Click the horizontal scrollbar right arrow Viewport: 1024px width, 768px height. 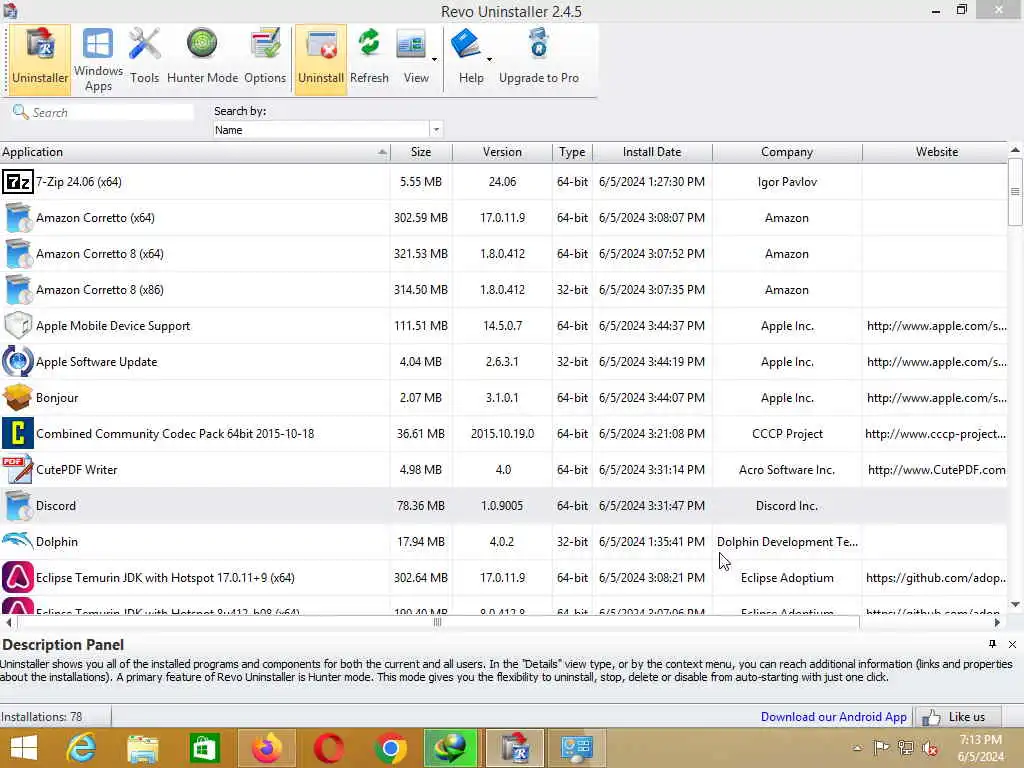click(997, 622)
